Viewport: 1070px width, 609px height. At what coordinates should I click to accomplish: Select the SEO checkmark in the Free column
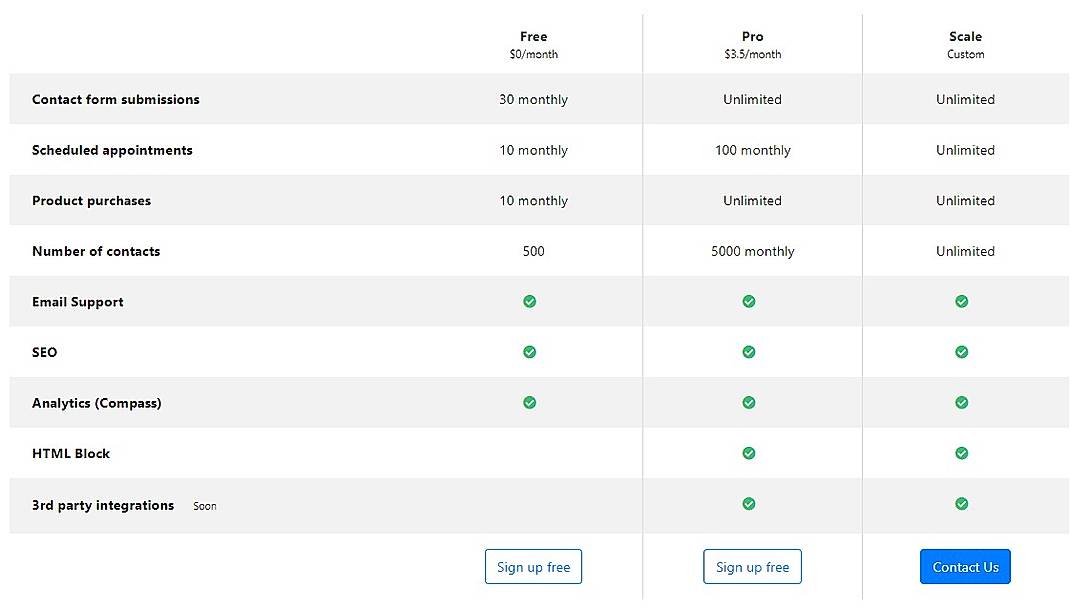pos(529,352)
